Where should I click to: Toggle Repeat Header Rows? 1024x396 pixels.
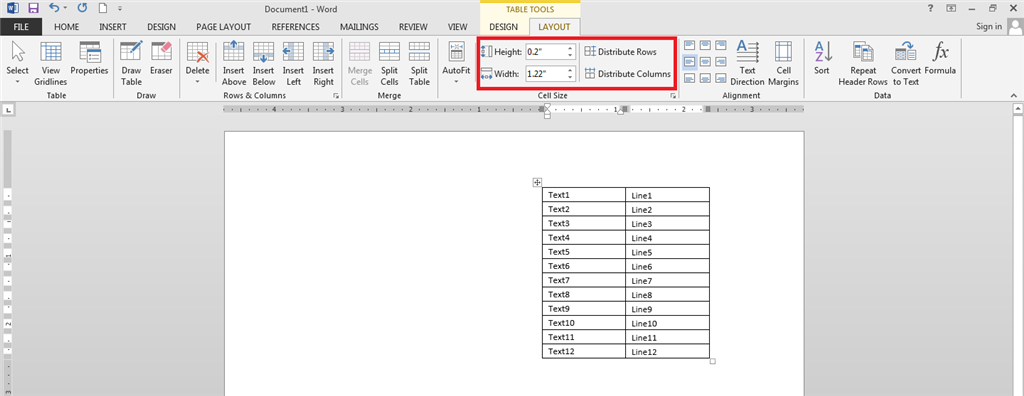[x=863, y=63]
